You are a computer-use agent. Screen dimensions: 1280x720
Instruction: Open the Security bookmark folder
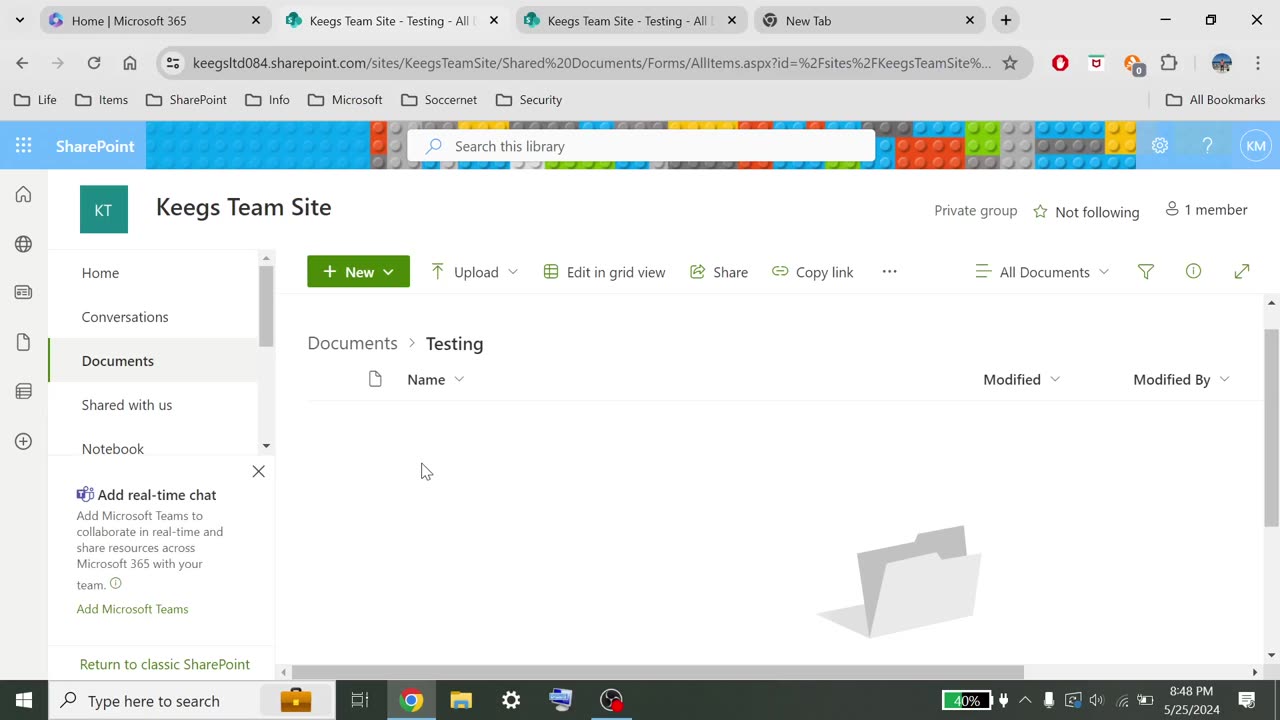click(x=529, y=100)
